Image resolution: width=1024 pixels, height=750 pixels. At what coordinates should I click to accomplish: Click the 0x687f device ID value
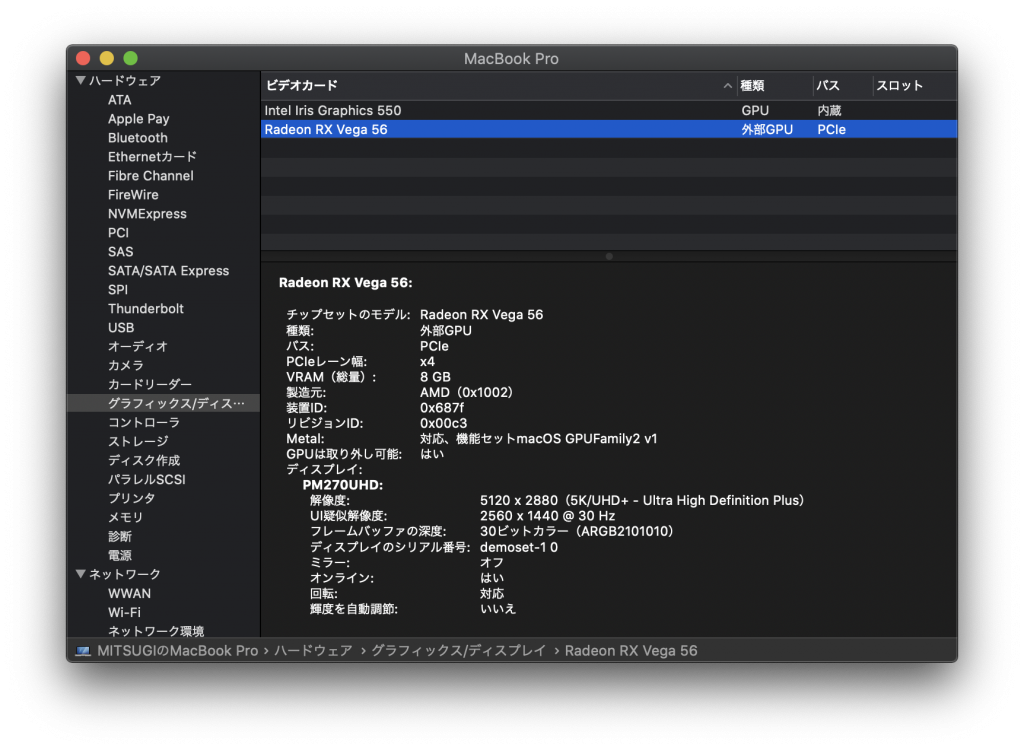pyautogui.click(x=441, y=408)
